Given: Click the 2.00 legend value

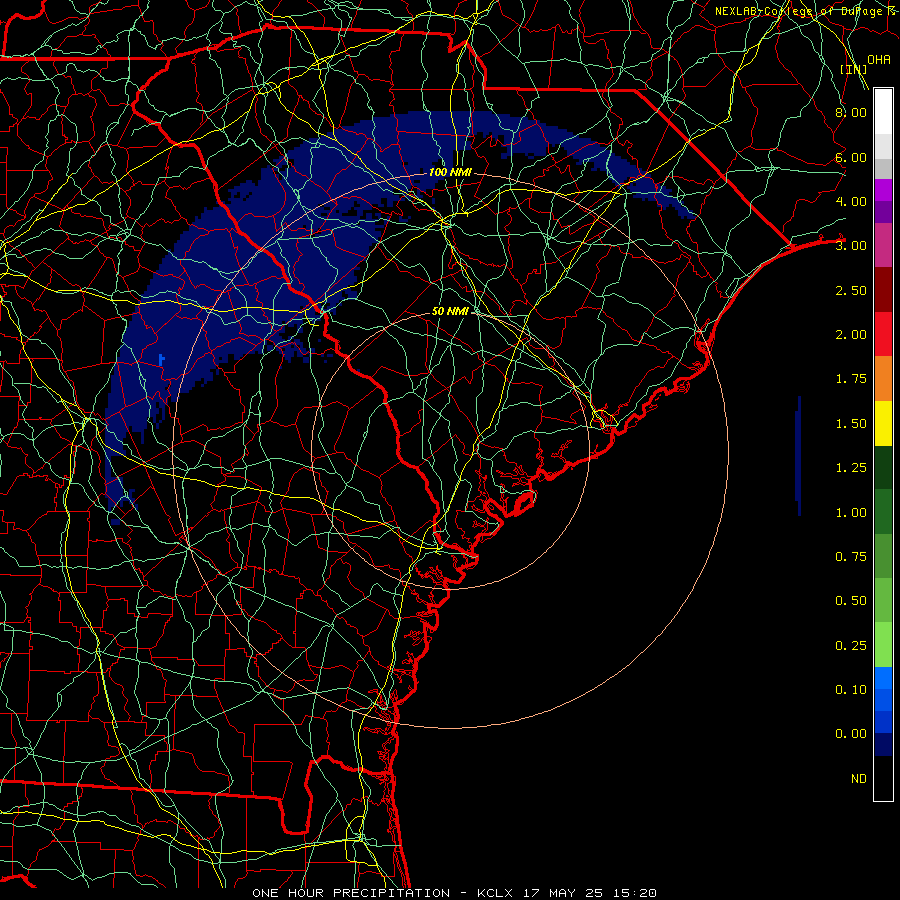Looking at the screenshot, I should [x=851, y=335].
